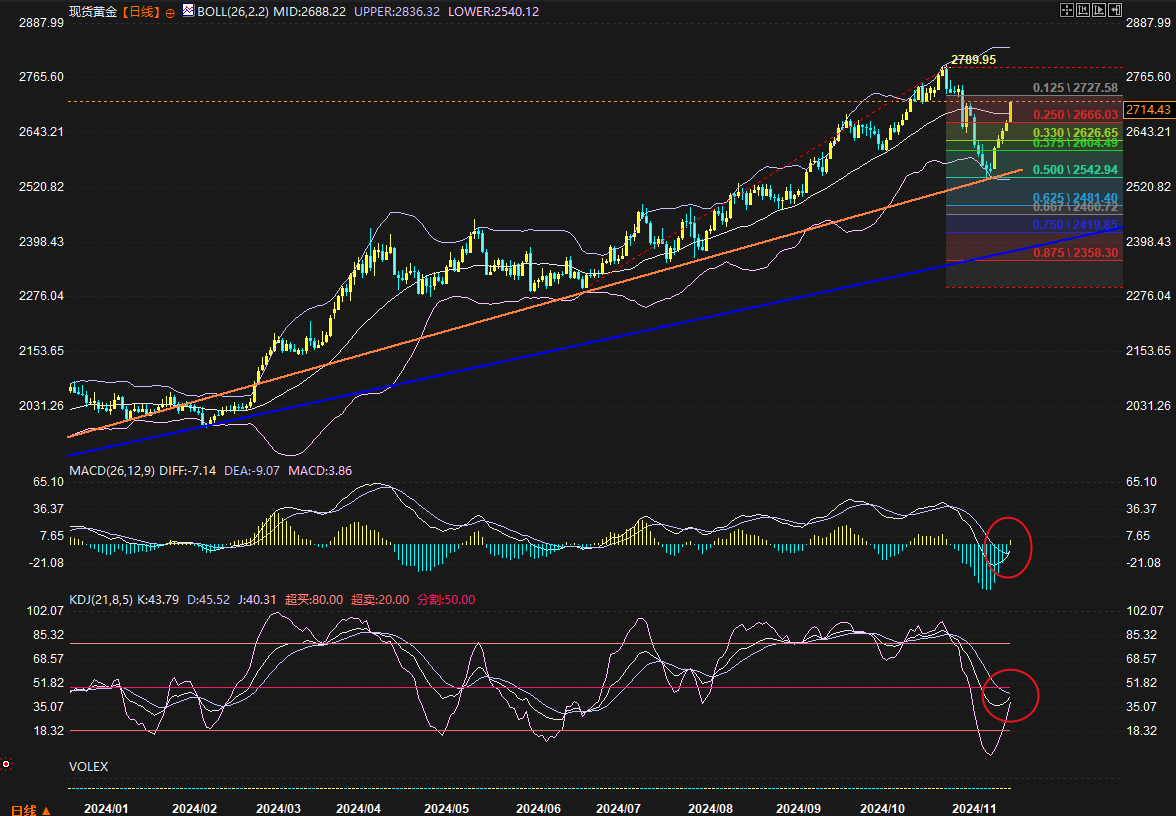The height and width of the screenshot is (816, 1176).
Task: Open the 日线 period dropdown at bottom left
Action: [28, 808]
